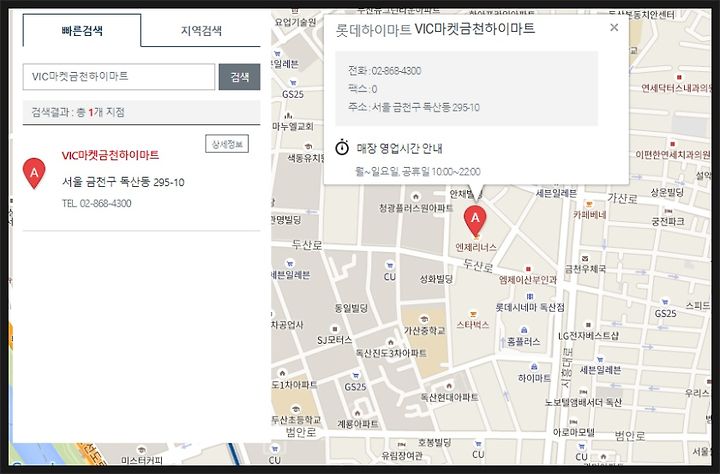The image size is (720, 474).
Task: Click the 호봉빌딩 map label
Action: (434, 442)
